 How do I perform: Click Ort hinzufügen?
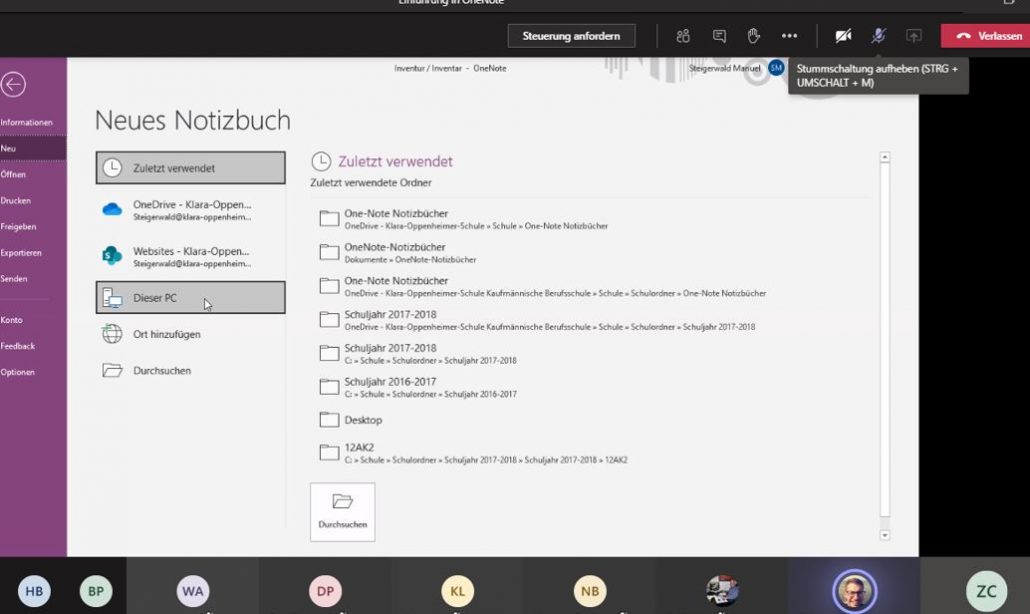pos(190,334)
